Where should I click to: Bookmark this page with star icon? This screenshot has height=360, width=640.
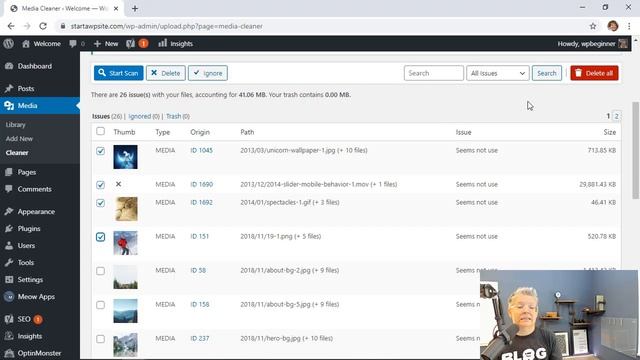593,26
